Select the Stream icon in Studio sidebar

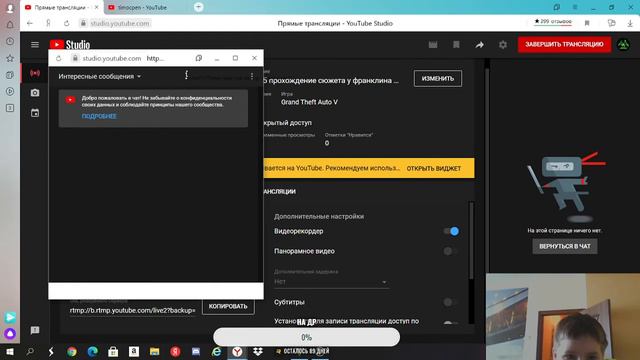(x=35, y=73)
